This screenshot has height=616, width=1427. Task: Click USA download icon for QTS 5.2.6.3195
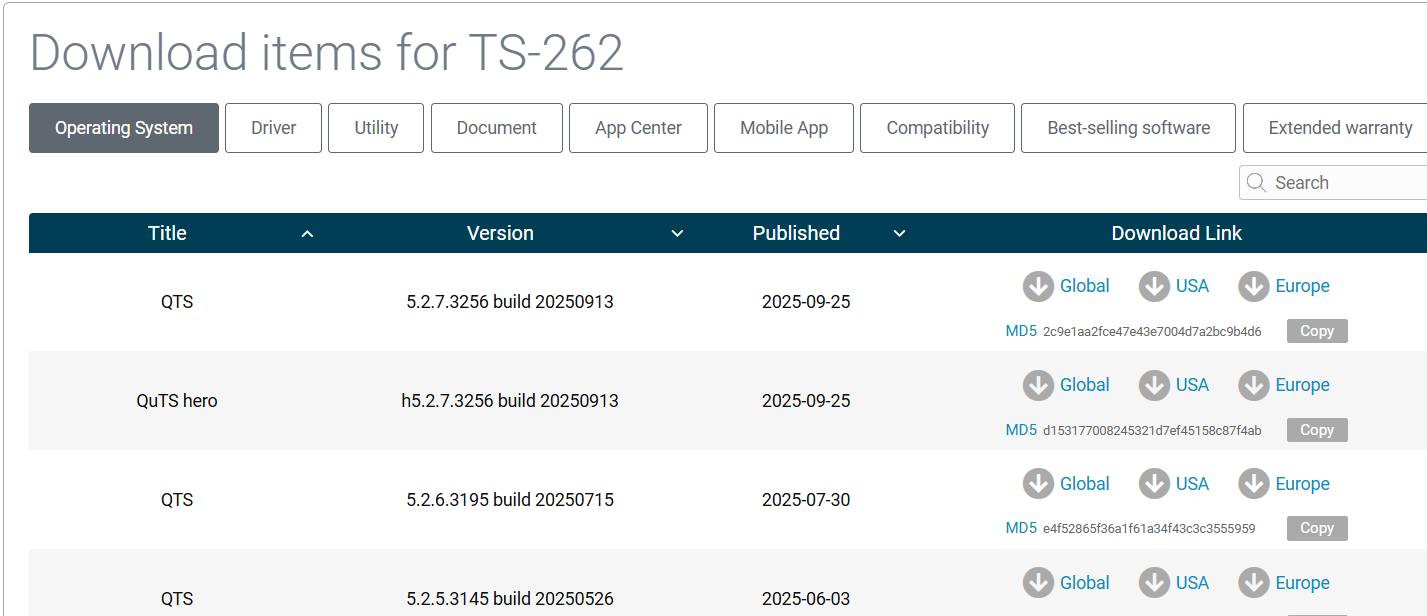[x=1154, y=484]
